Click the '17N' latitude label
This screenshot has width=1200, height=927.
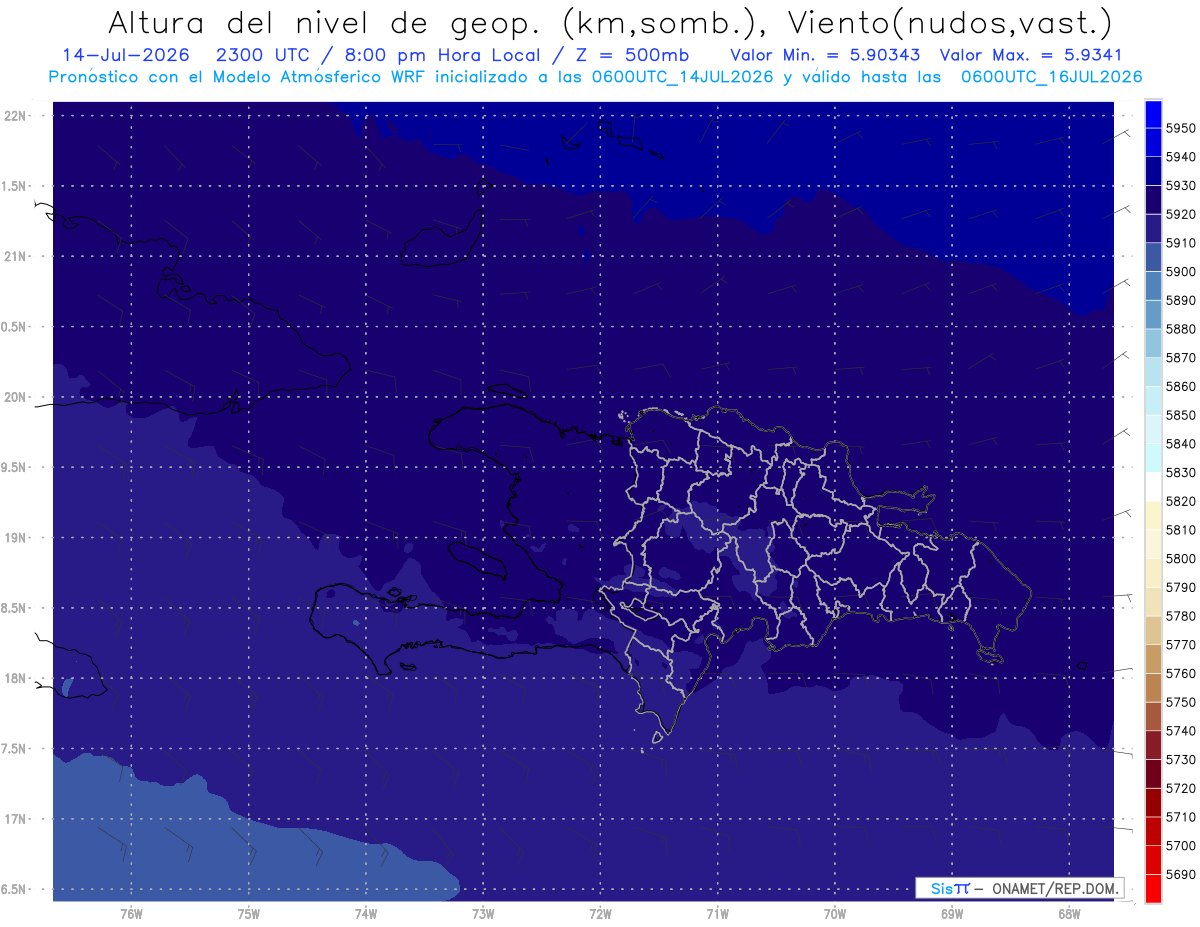pyautogui.click(x=17, y=819)
